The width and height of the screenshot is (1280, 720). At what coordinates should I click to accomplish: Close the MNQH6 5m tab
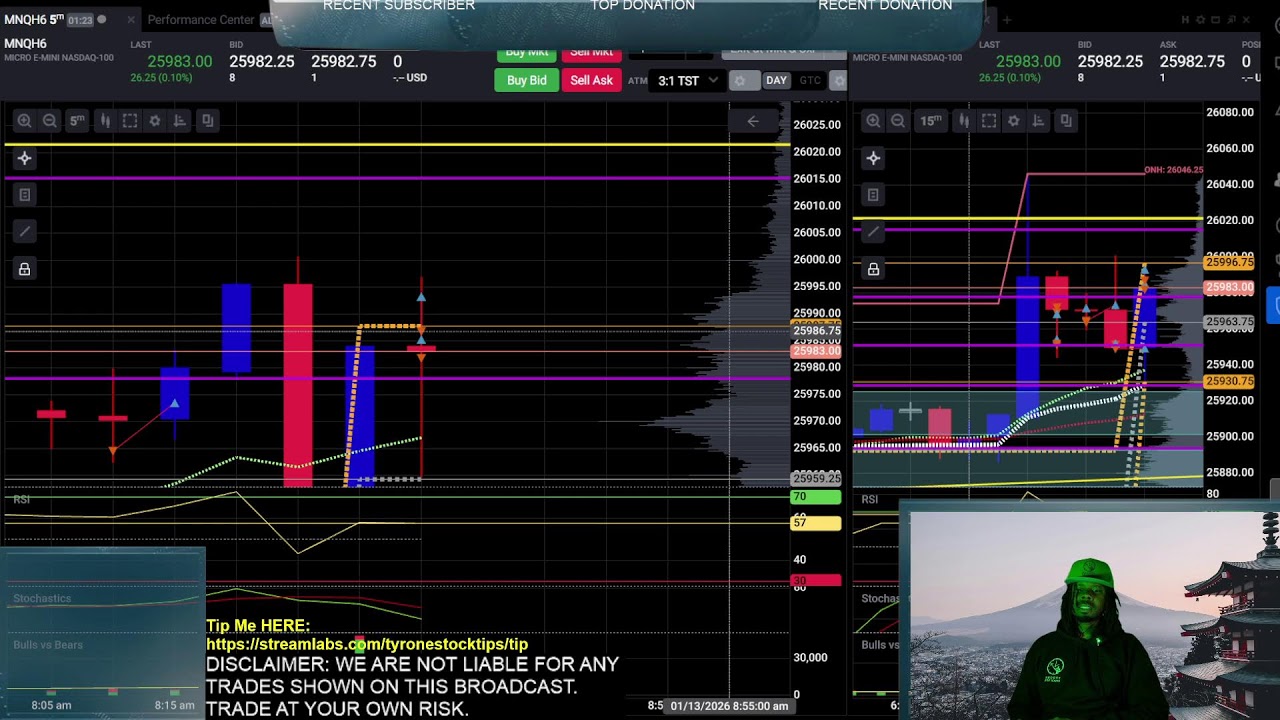pyautogui.click(x=130, y=20)
